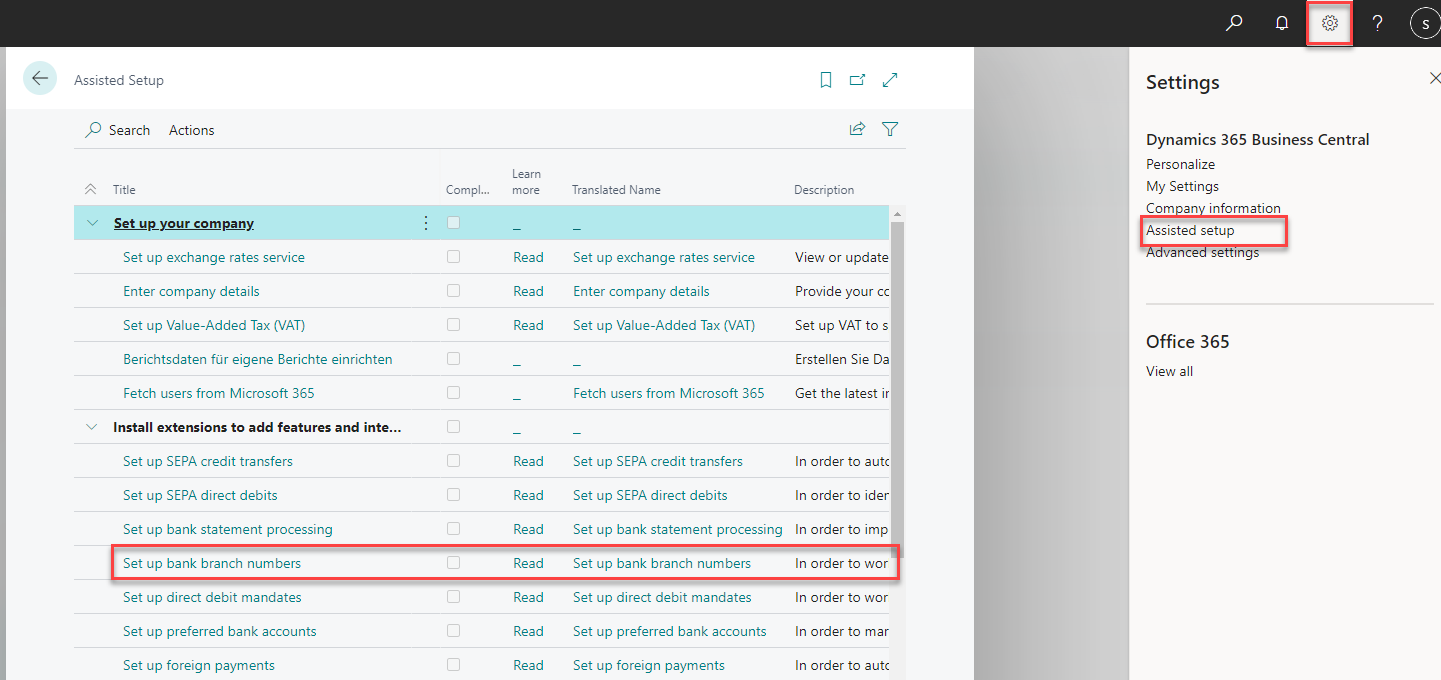The image size is (1441, 680).
Task: Collapse Install extensions to add features group
Action: [x=93, y=427]
